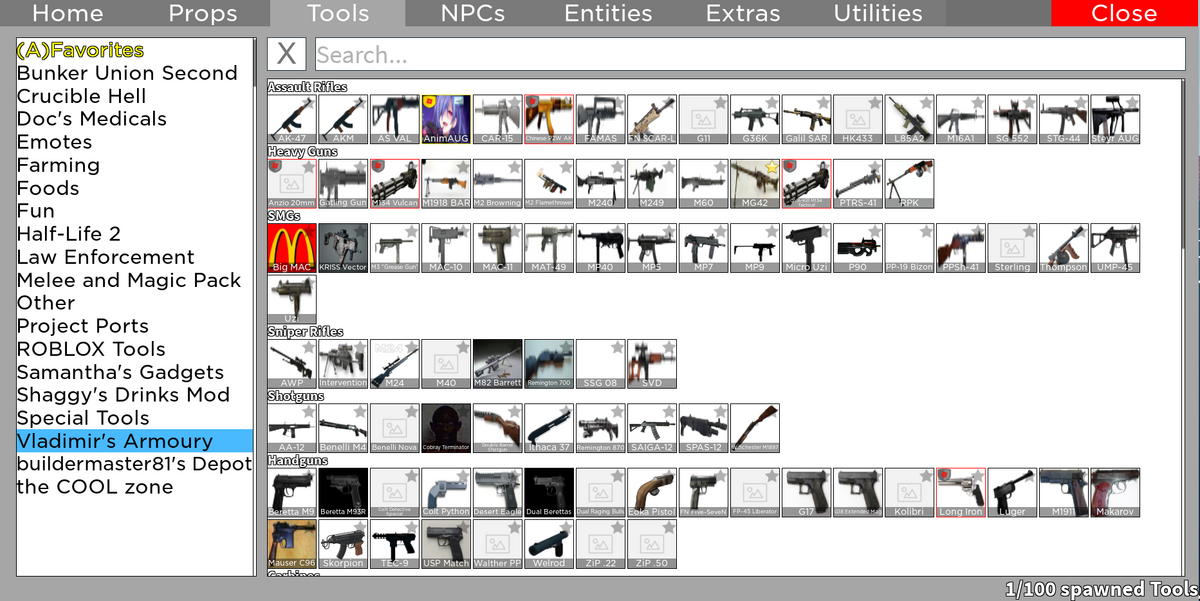Select the AnimAUG weapon icon
1200x601 pixels.
[446, 118]
